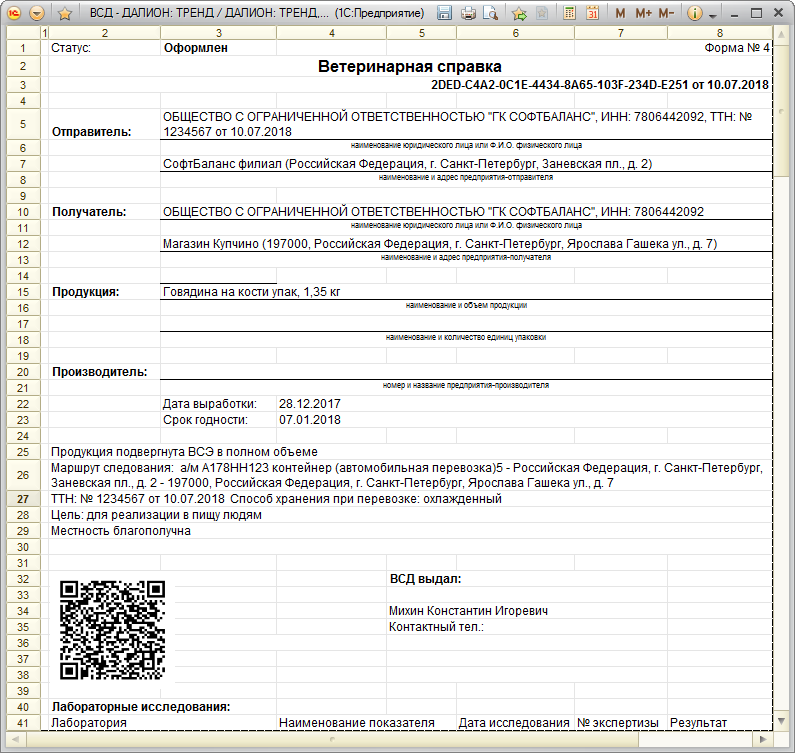The height and width of the screenshot is (753, 795).
Task: Open the main menu dropdown button
Action: coord(37,13)
